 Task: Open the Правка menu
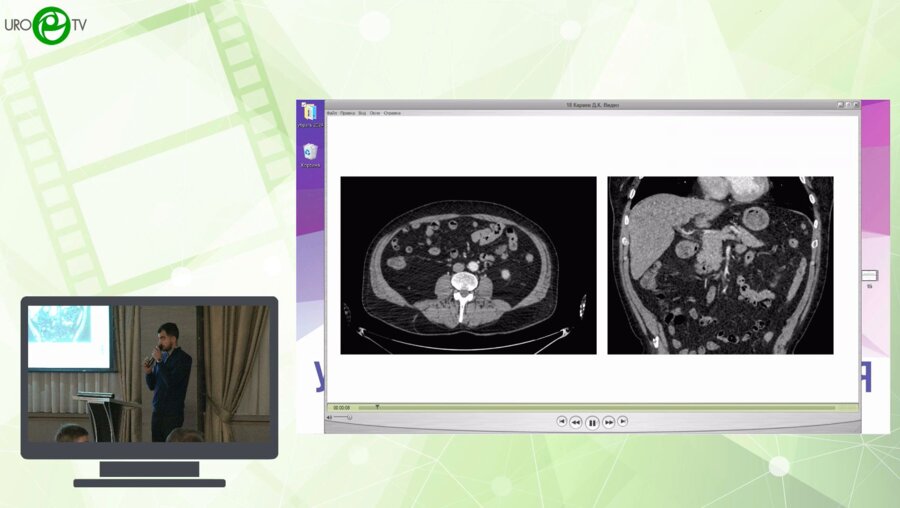click(347, 113)
